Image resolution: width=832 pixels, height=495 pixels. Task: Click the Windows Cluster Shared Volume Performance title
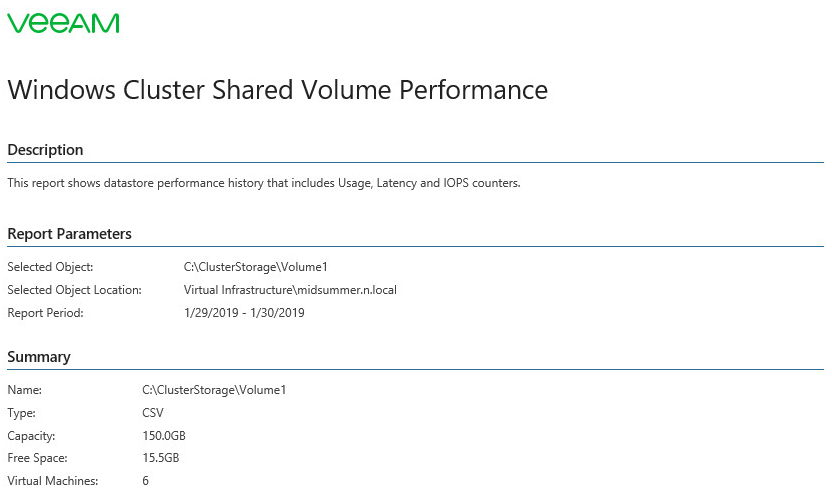click(x=278, y=90)
